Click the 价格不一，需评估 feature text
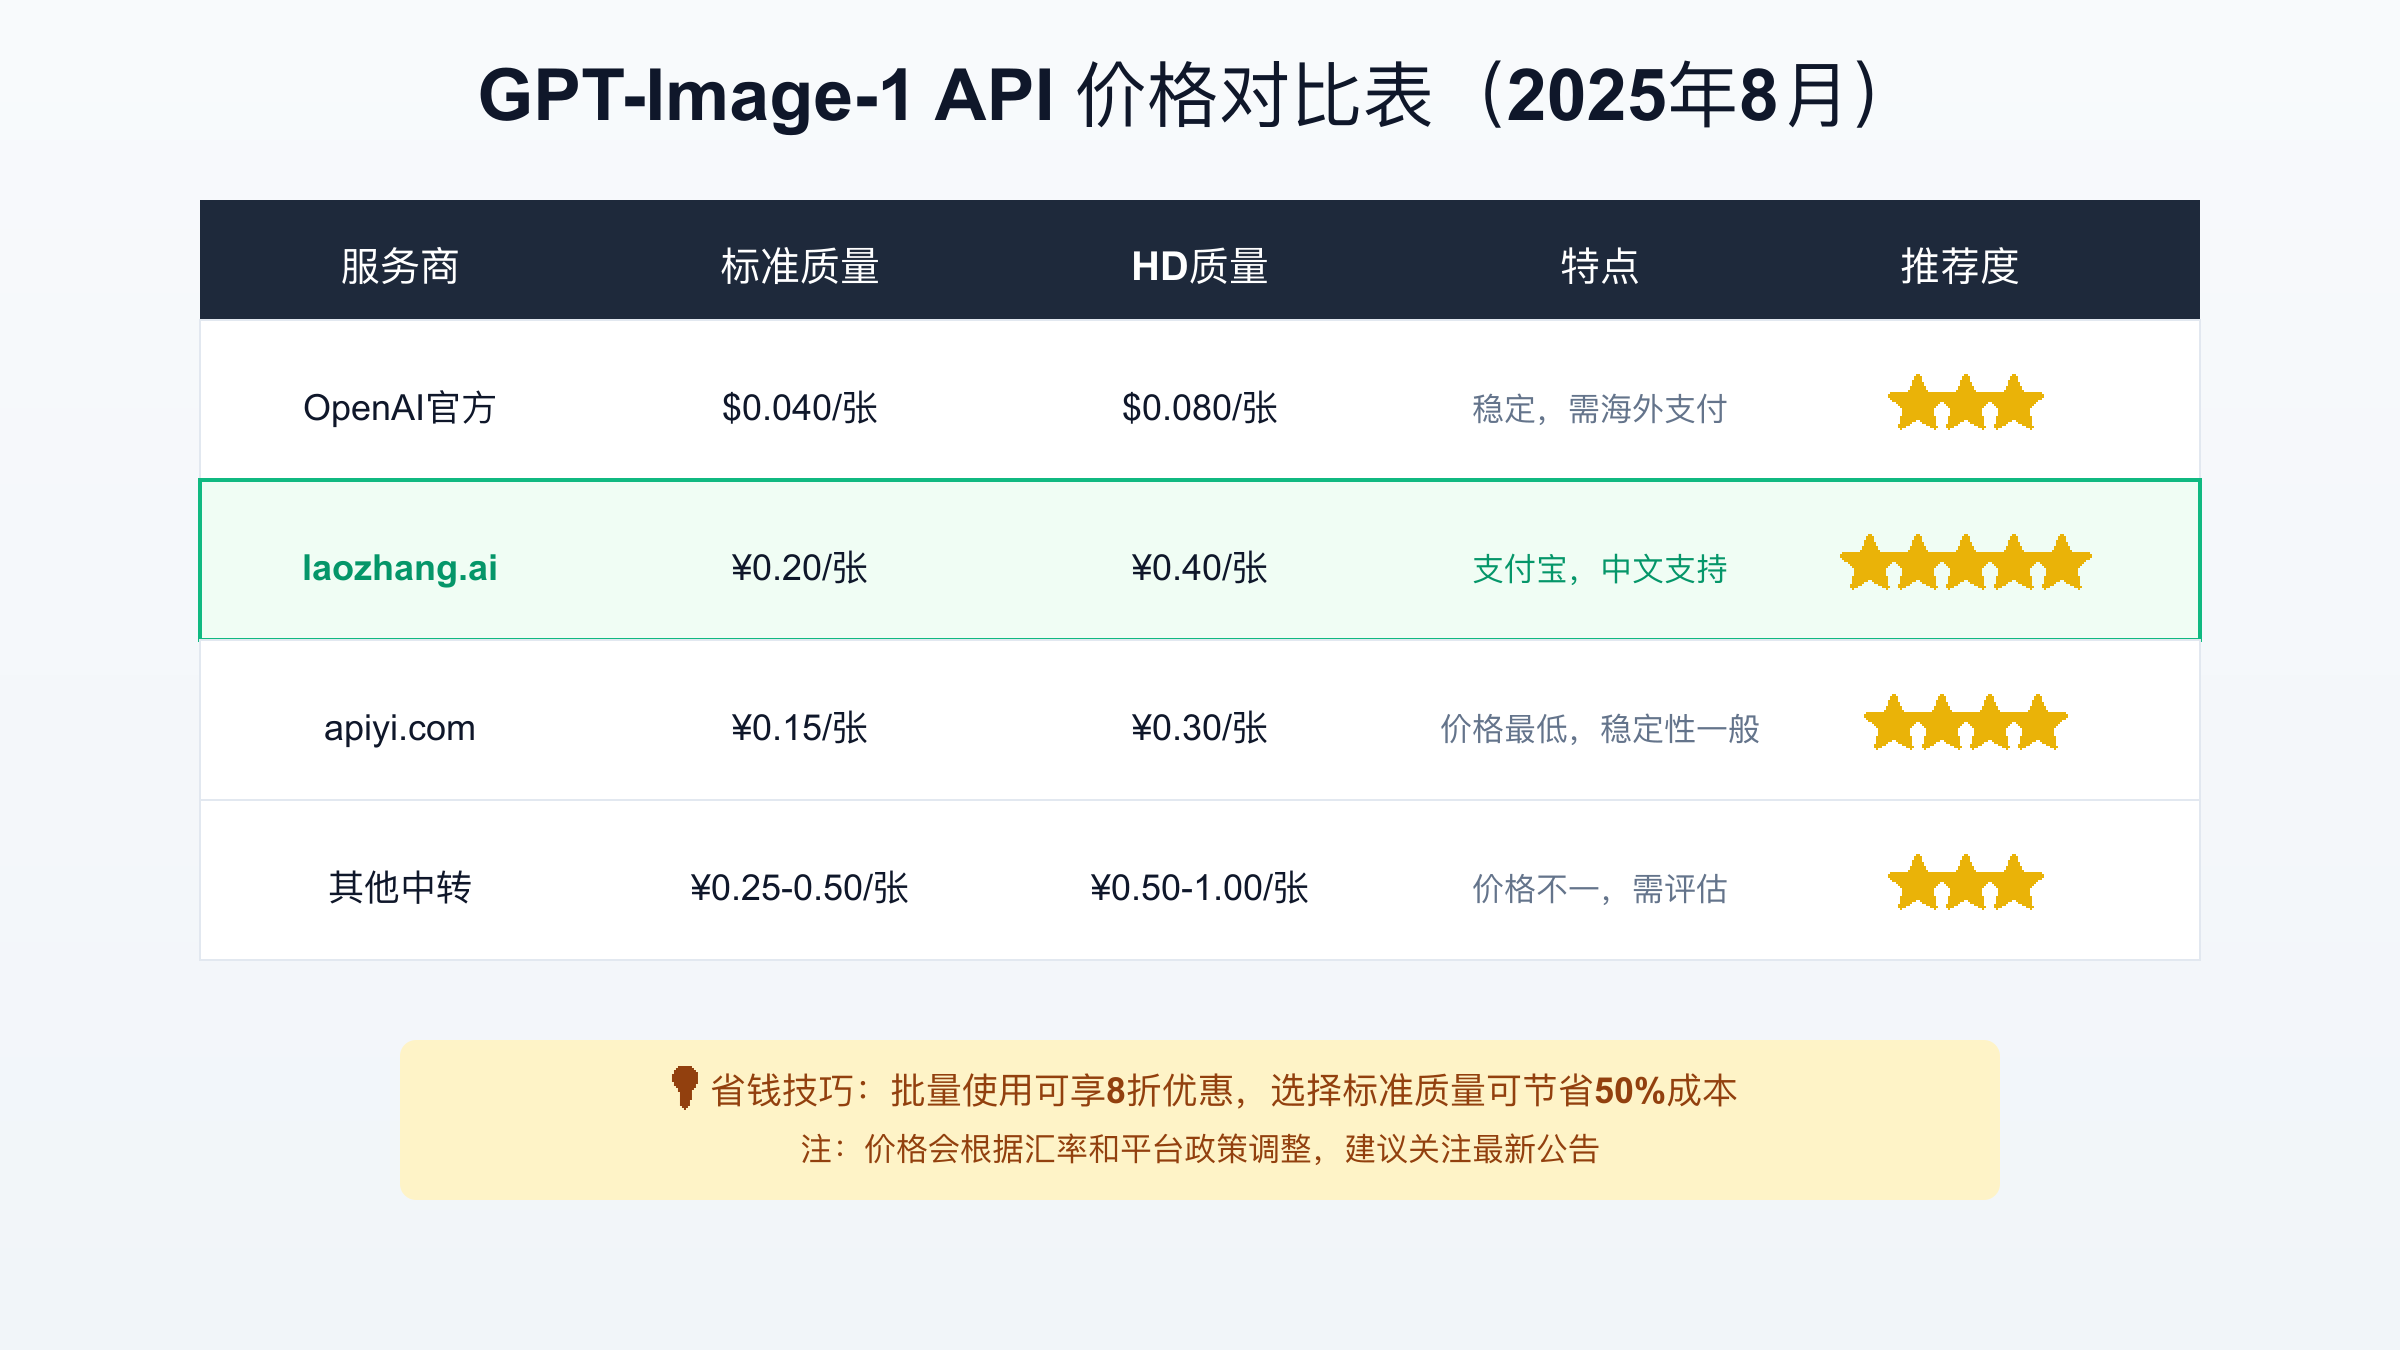Image resolution: width=2400 pixels, height=1350 pixels. click(x=1600, y=889)
